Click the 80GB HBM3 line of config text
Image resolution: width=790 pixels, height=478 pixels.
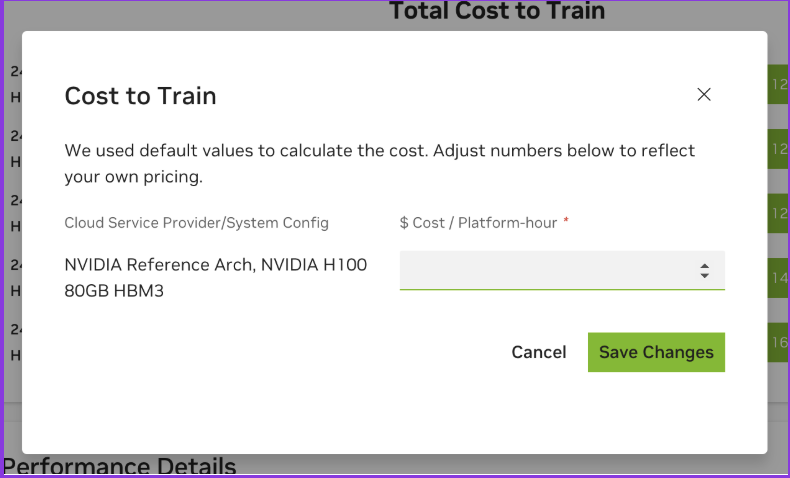click(x=114, y=292)
